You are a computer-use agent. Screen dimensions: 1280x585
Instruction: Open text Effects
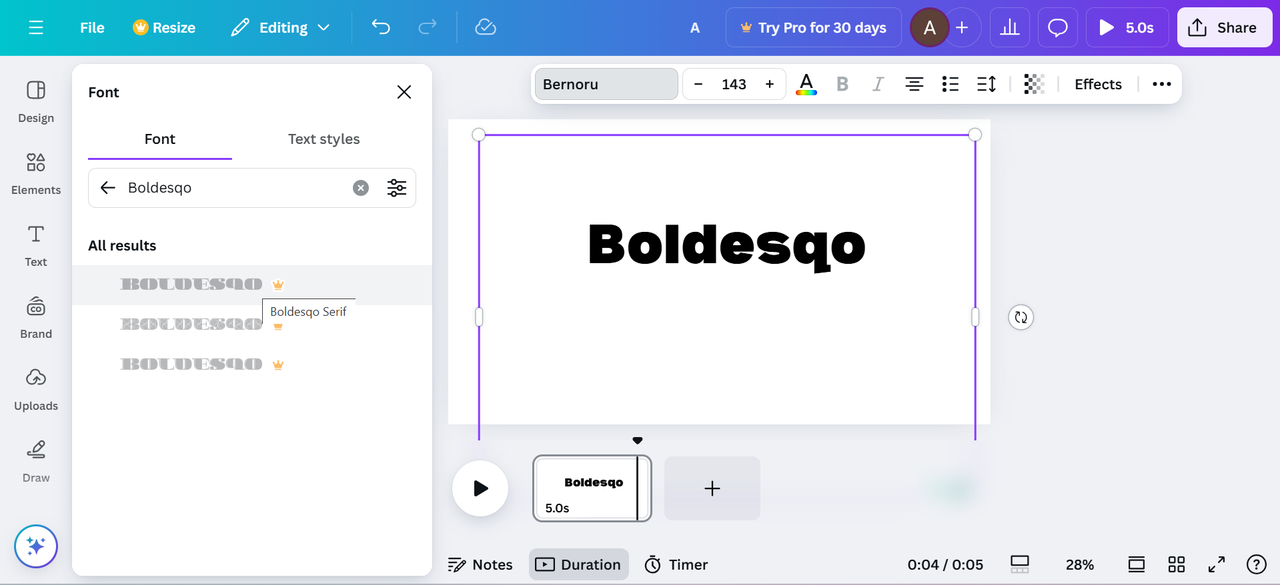(x=1098, y=84)
